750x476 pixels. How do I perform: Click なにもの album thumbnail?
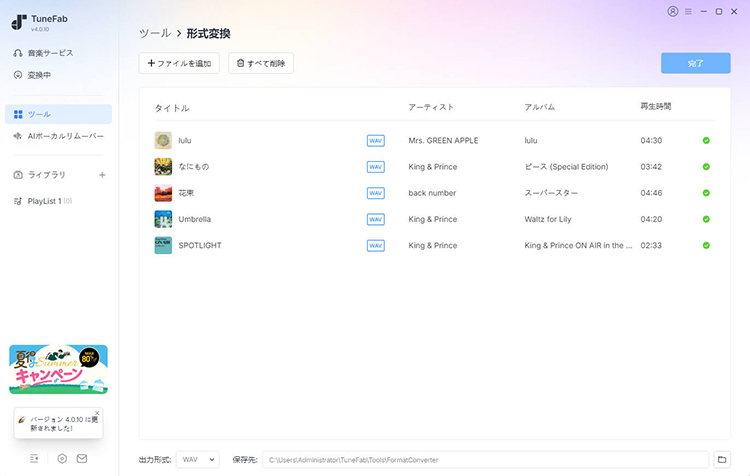pos(163,167)
